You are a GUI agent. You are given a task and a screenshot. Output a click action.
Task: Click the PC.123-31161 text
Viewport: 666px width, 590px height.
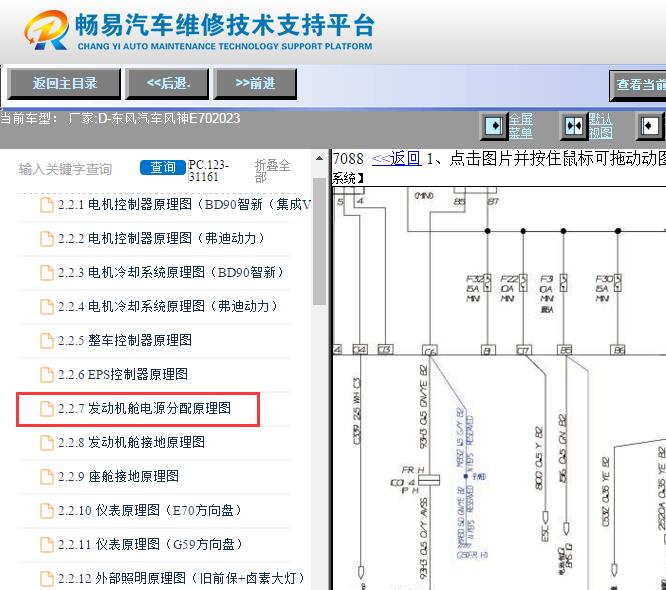click(x=209, y=170)
